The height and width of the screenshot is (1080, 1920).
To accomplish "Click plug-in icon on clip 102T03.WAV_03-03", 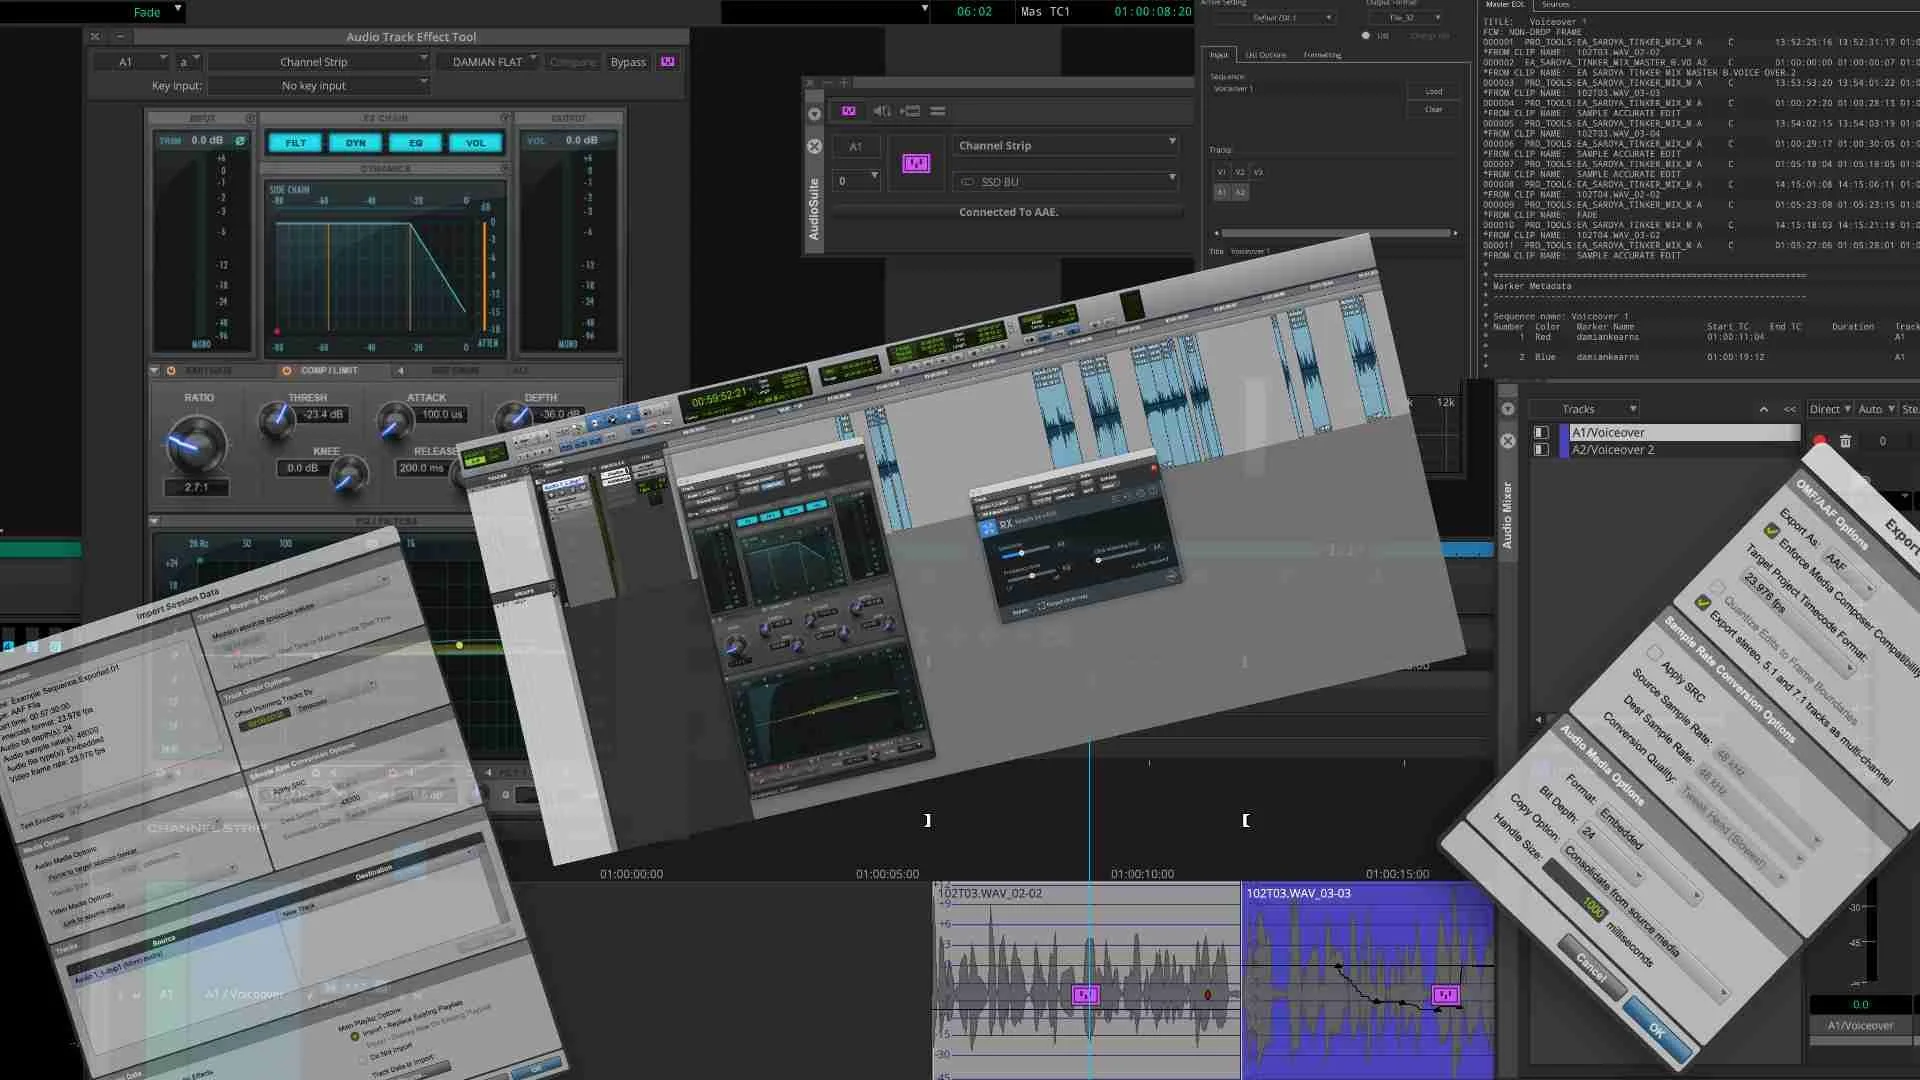I will [1446, 995].
